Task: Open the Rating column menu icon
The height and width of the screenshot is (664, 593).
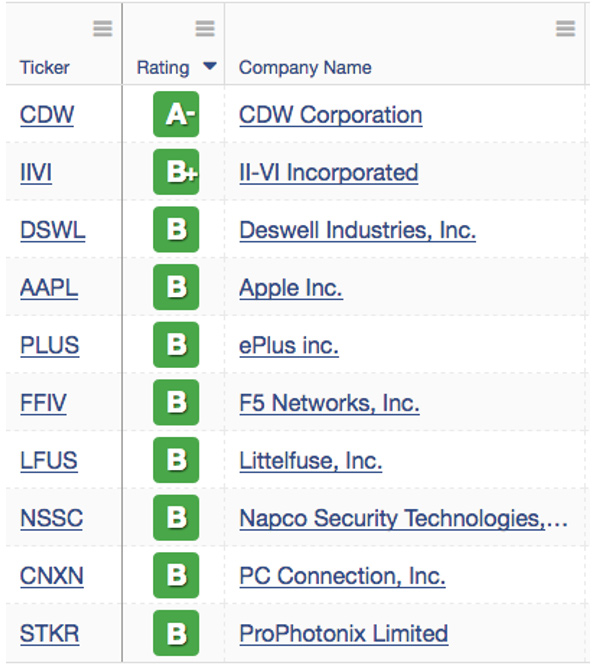Action: [205, 29]
